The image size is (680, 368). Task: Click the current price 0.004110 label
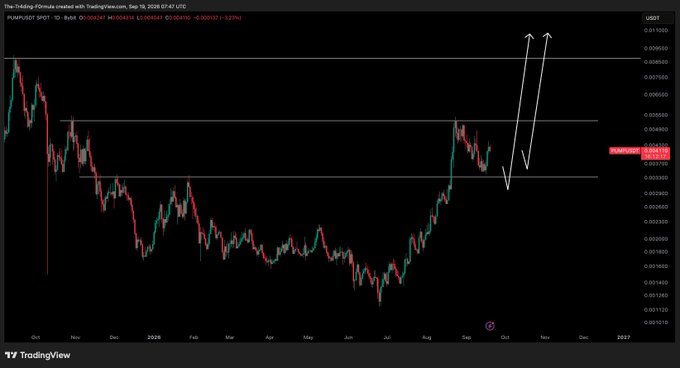[656, 150]
